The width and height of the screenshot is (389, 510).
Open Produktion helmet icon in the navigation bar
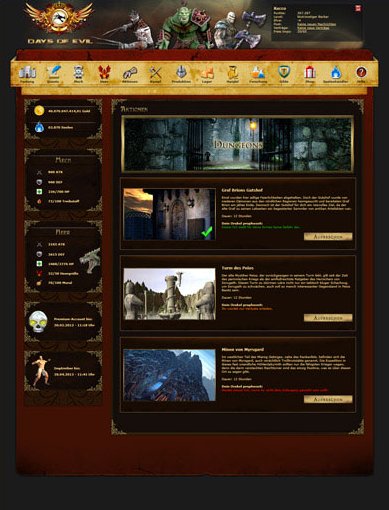pyautogui.click(x=181, y=73)
